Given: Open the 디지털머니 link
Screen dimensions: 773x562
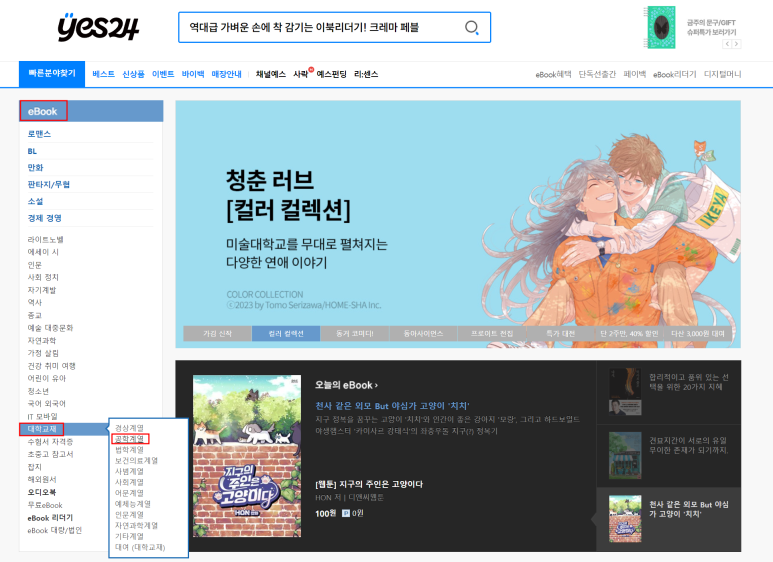Looking at the screenshot, I should tap(722, 74).
